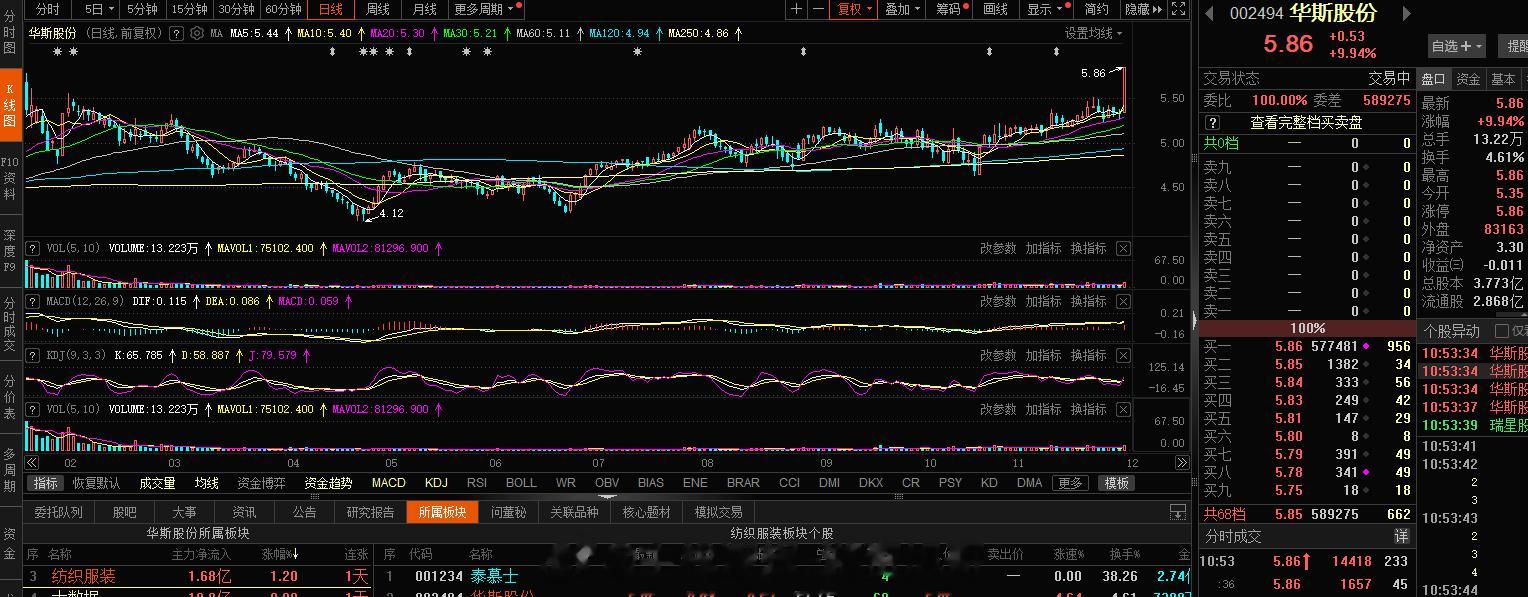1528x597 pixels.
Task: Open 分价表 in left sidebar
Action: (x=10, y=398)
